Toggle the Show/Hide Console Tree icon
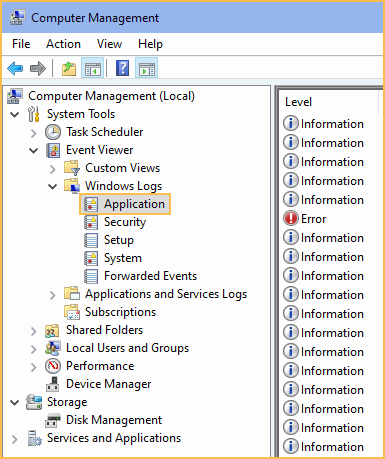Image resolution: width=385 pixels, height=459 pixels. pyautogui.click(x=92, y=68)
